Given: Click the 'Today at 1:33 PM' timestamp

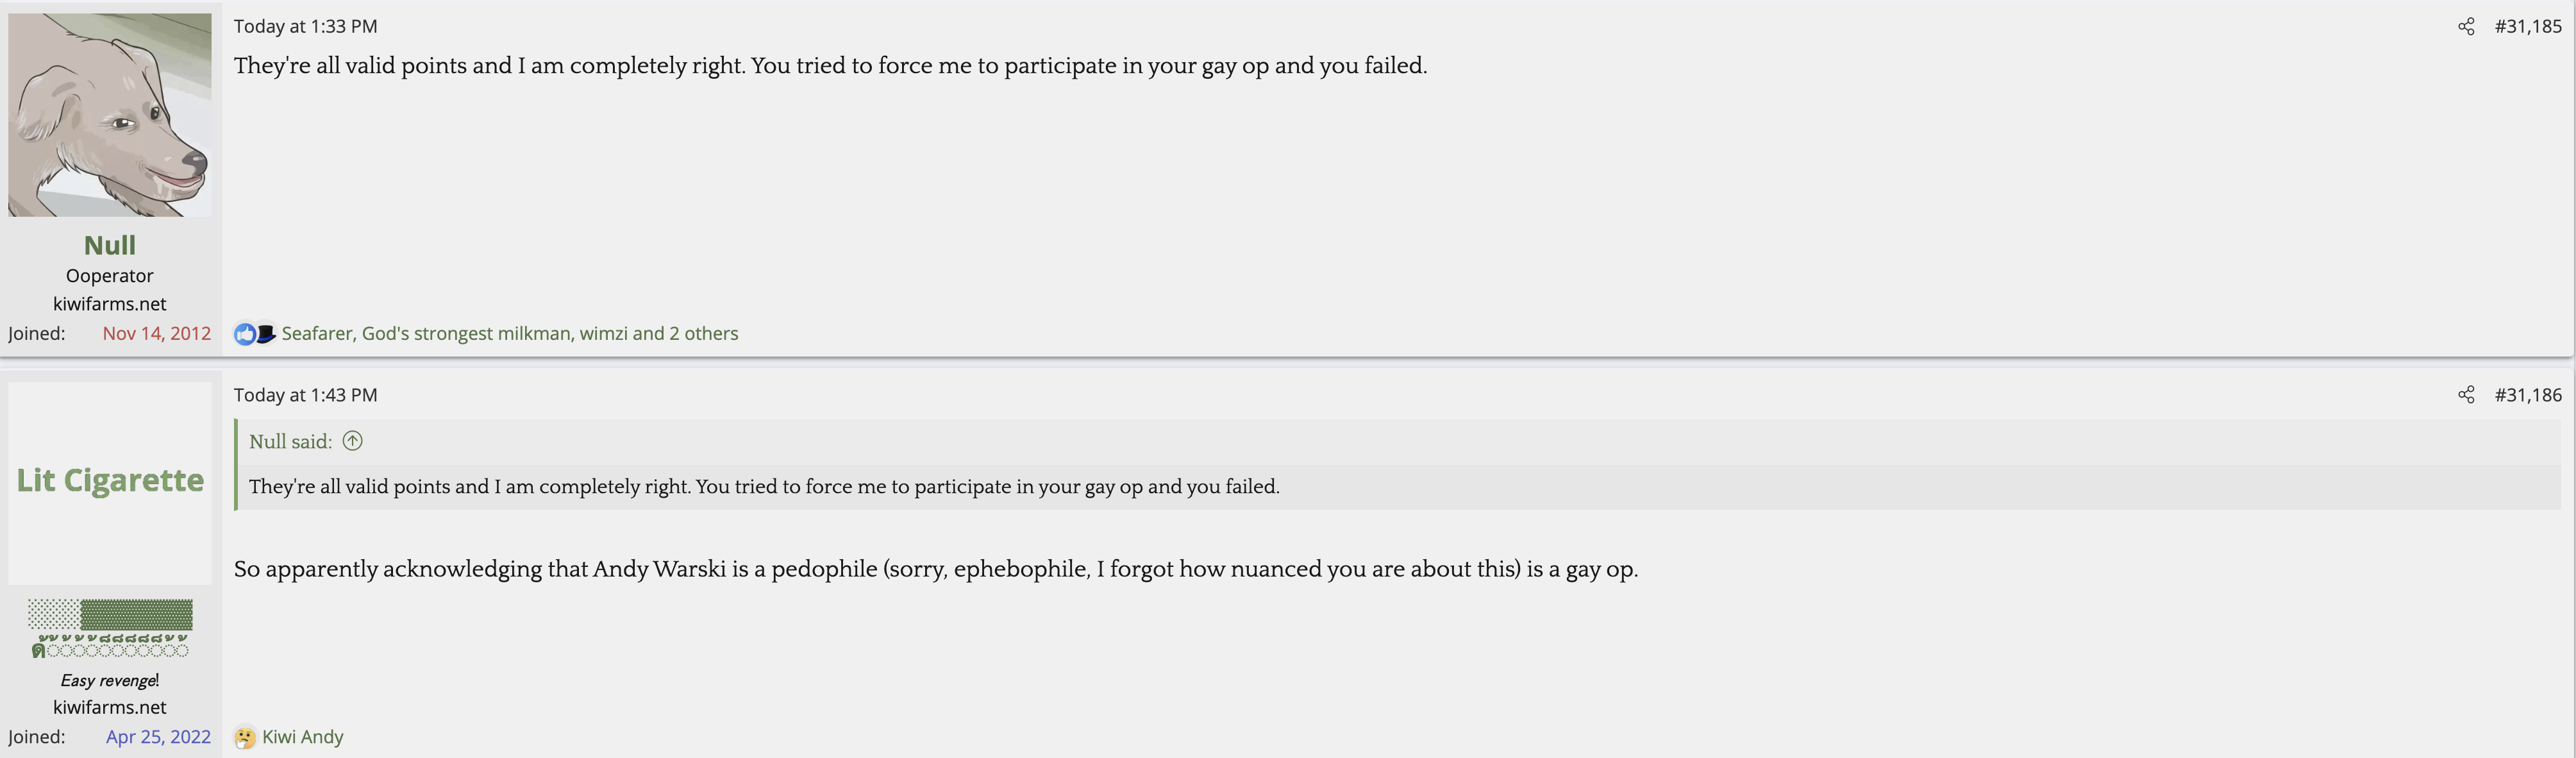Looking at the screenshot, I should 305,27.
